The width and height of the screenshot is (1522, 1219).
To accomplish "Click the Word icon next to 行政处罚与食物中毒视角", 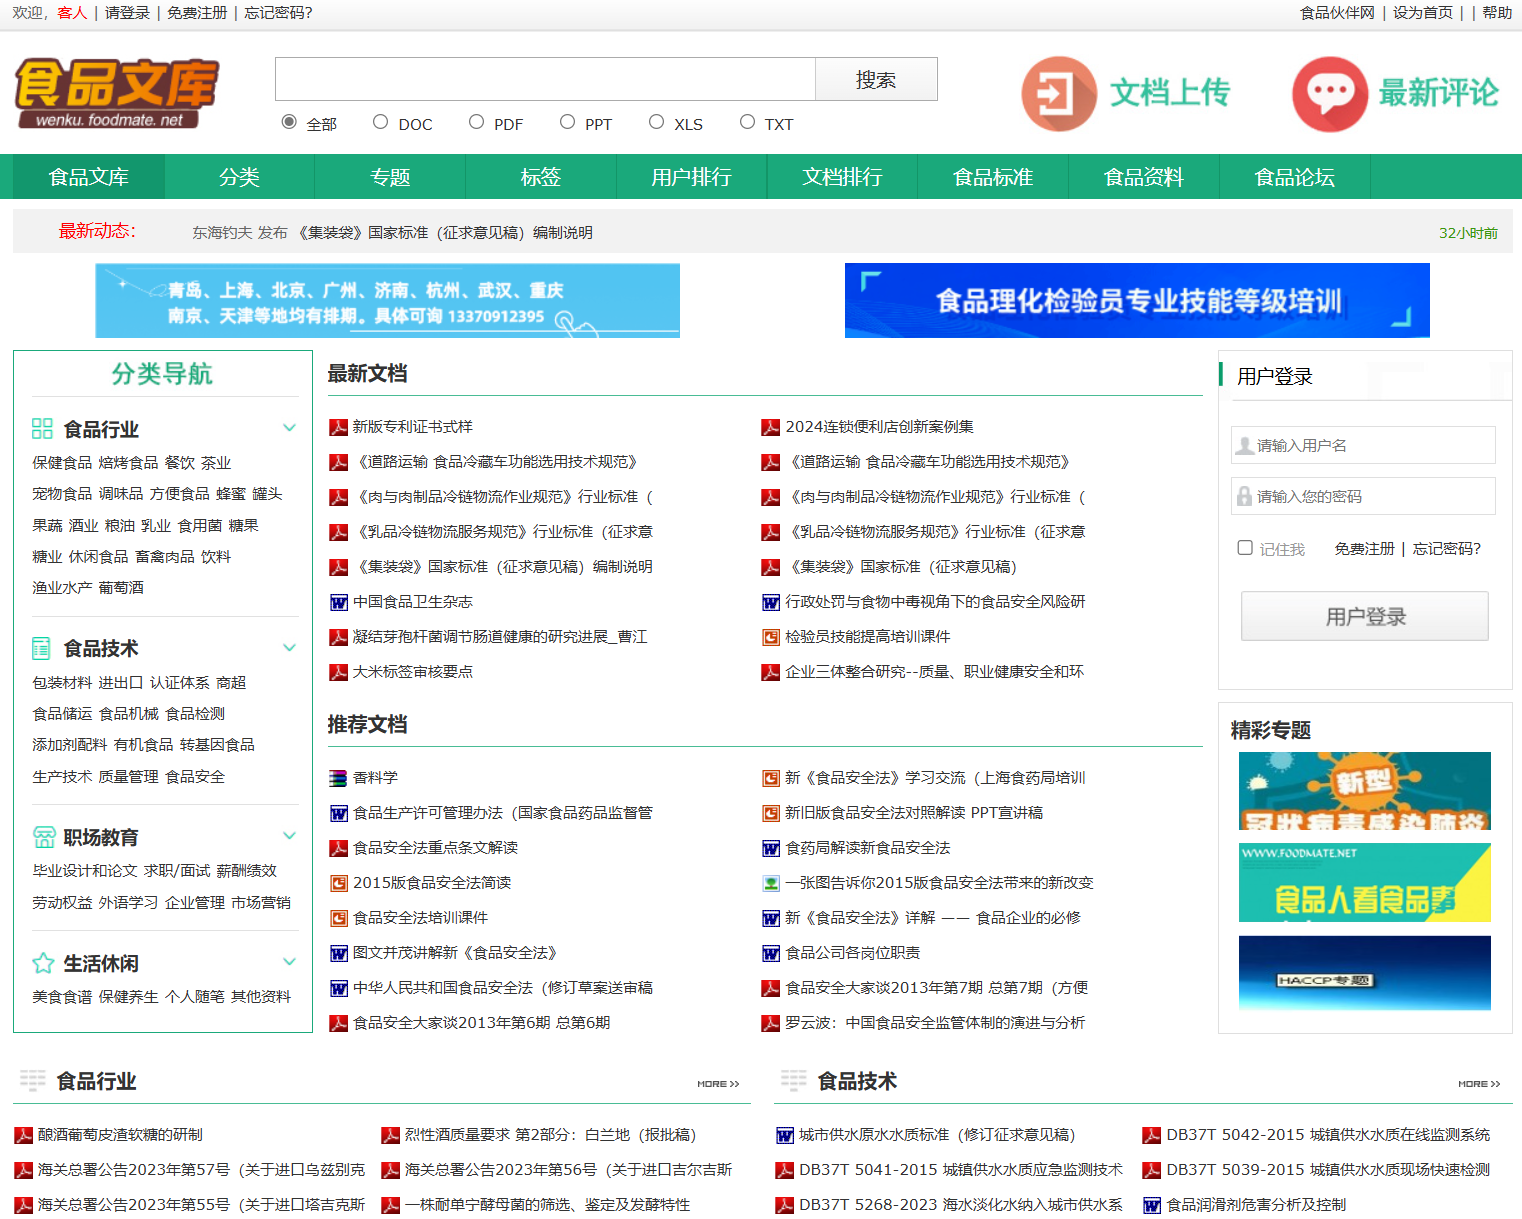I will 771,602.
